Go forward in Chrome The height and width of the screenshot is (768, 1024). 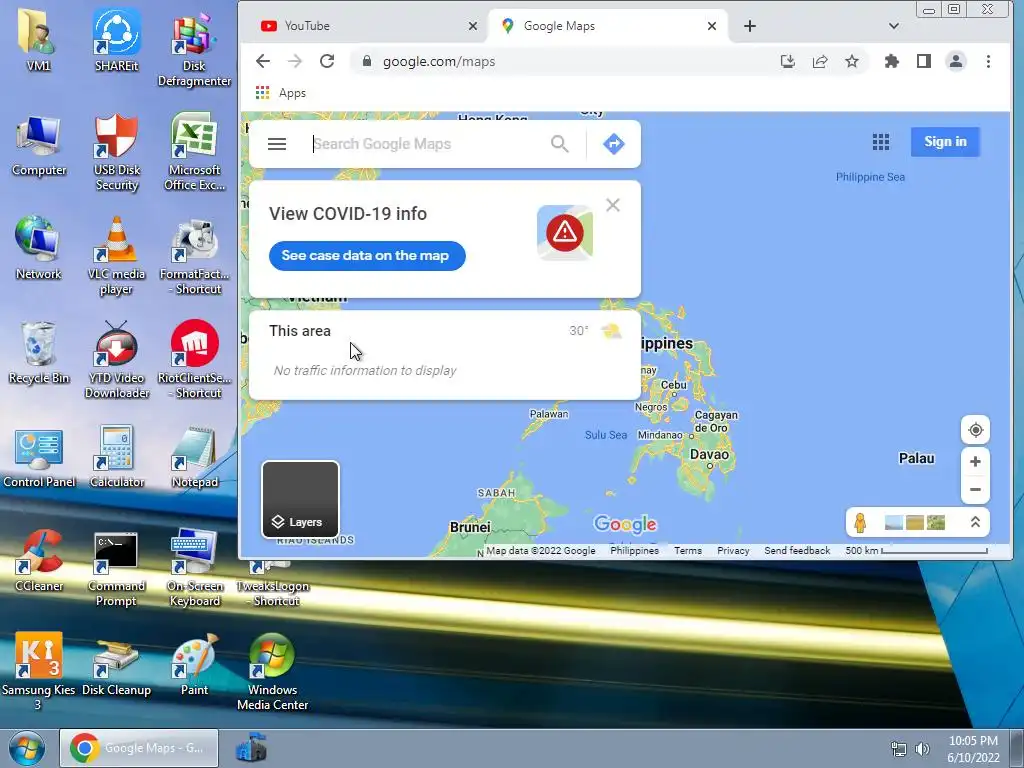pos(295,61)
